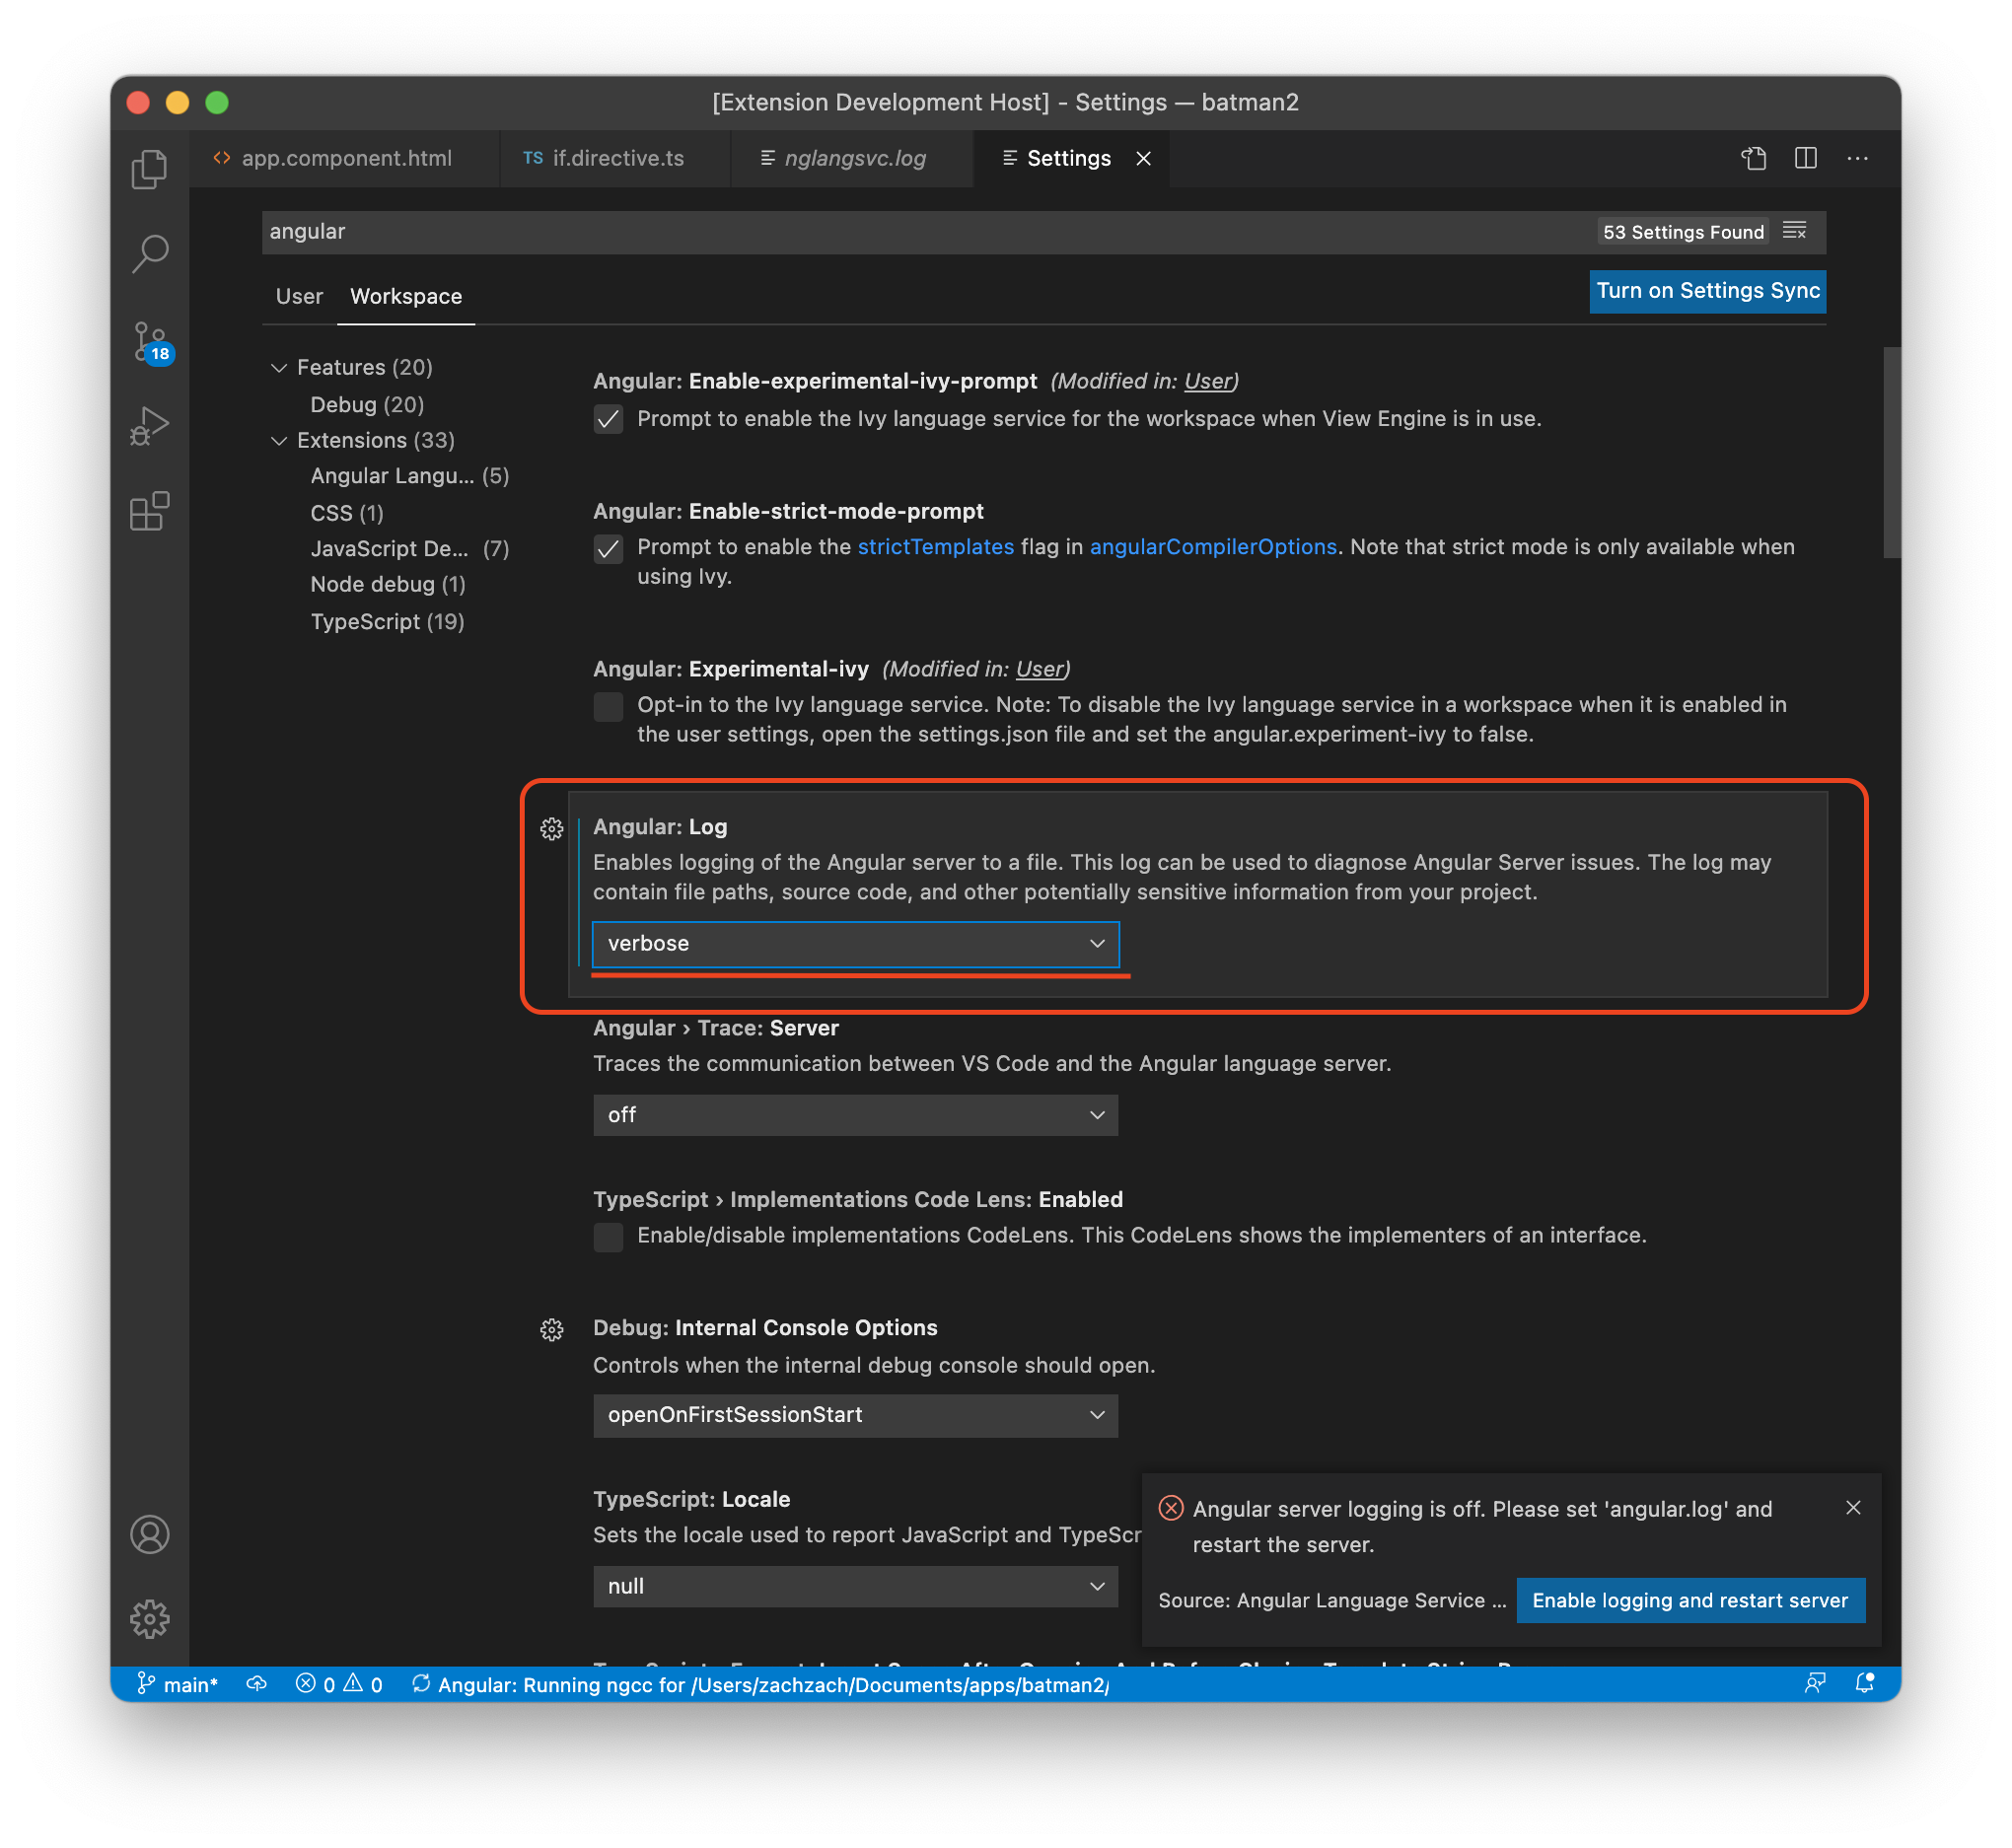Click the Angular ngcc running status item
The image size is (2012, 1848).
tap(760, 1685)
